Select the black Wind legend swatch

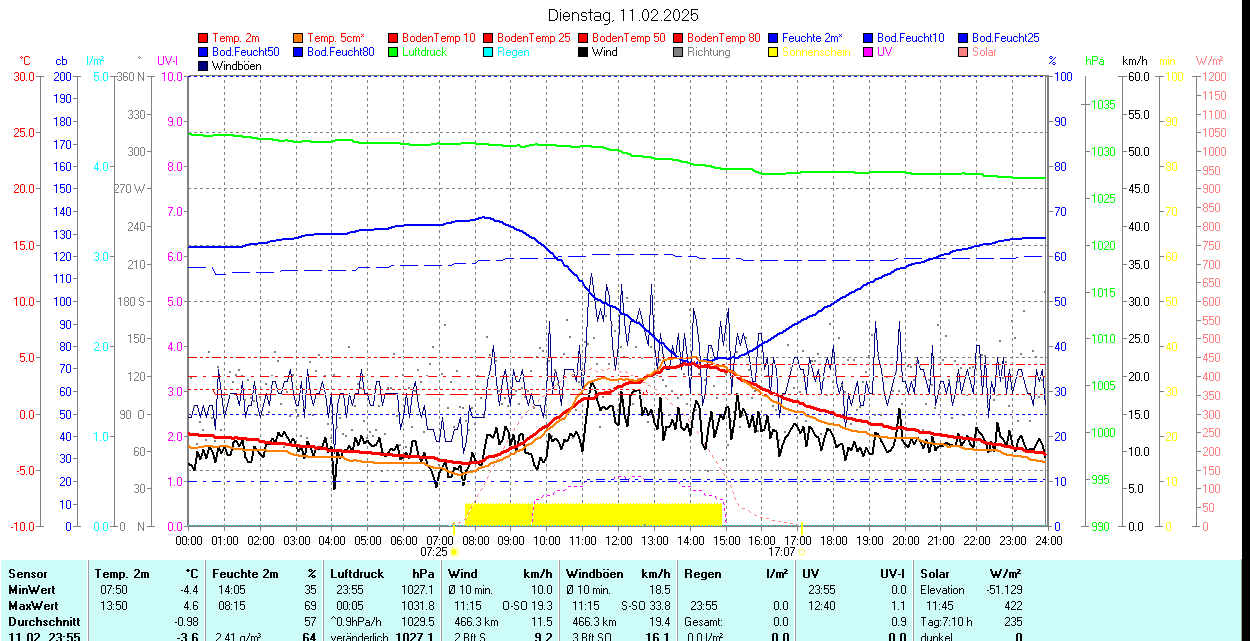[583, 52]
